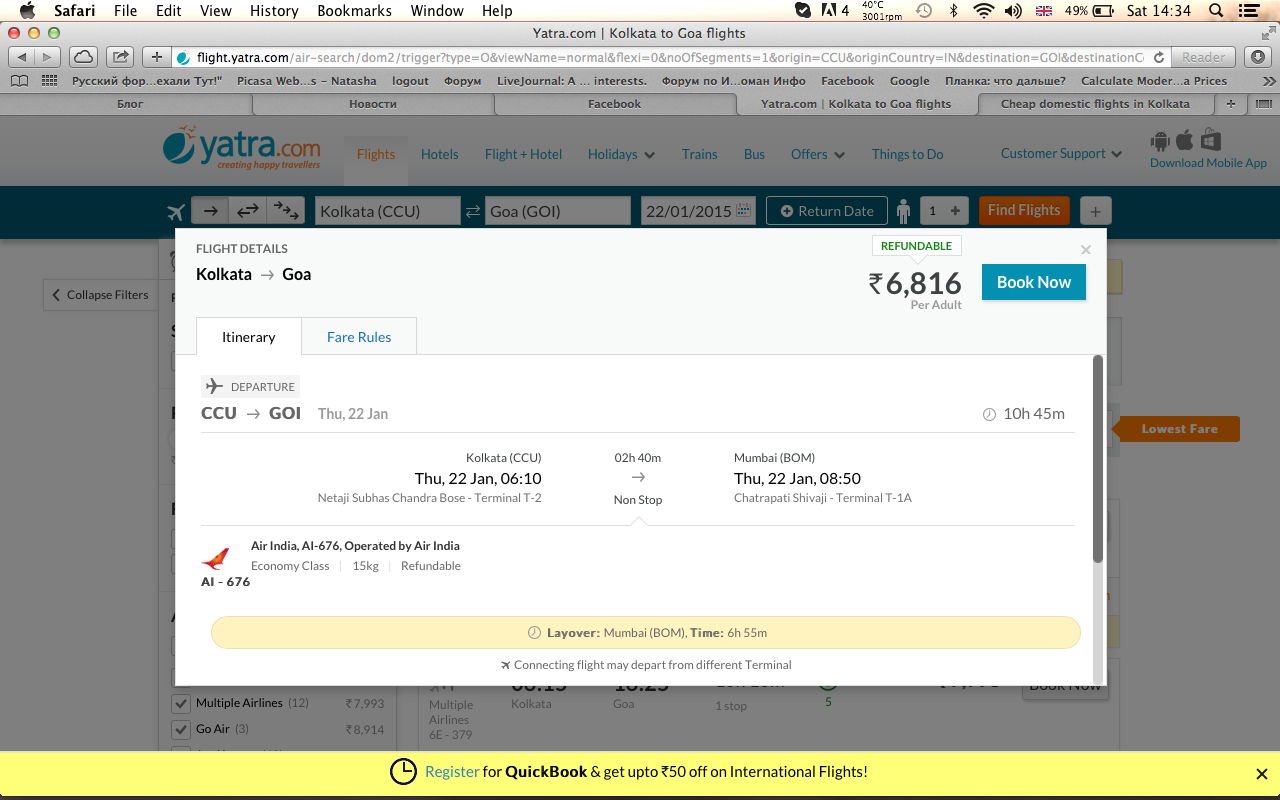
Task: Click the Safari iCloud tabs icon
Action: pyautogui.click(x=84, y=57)
